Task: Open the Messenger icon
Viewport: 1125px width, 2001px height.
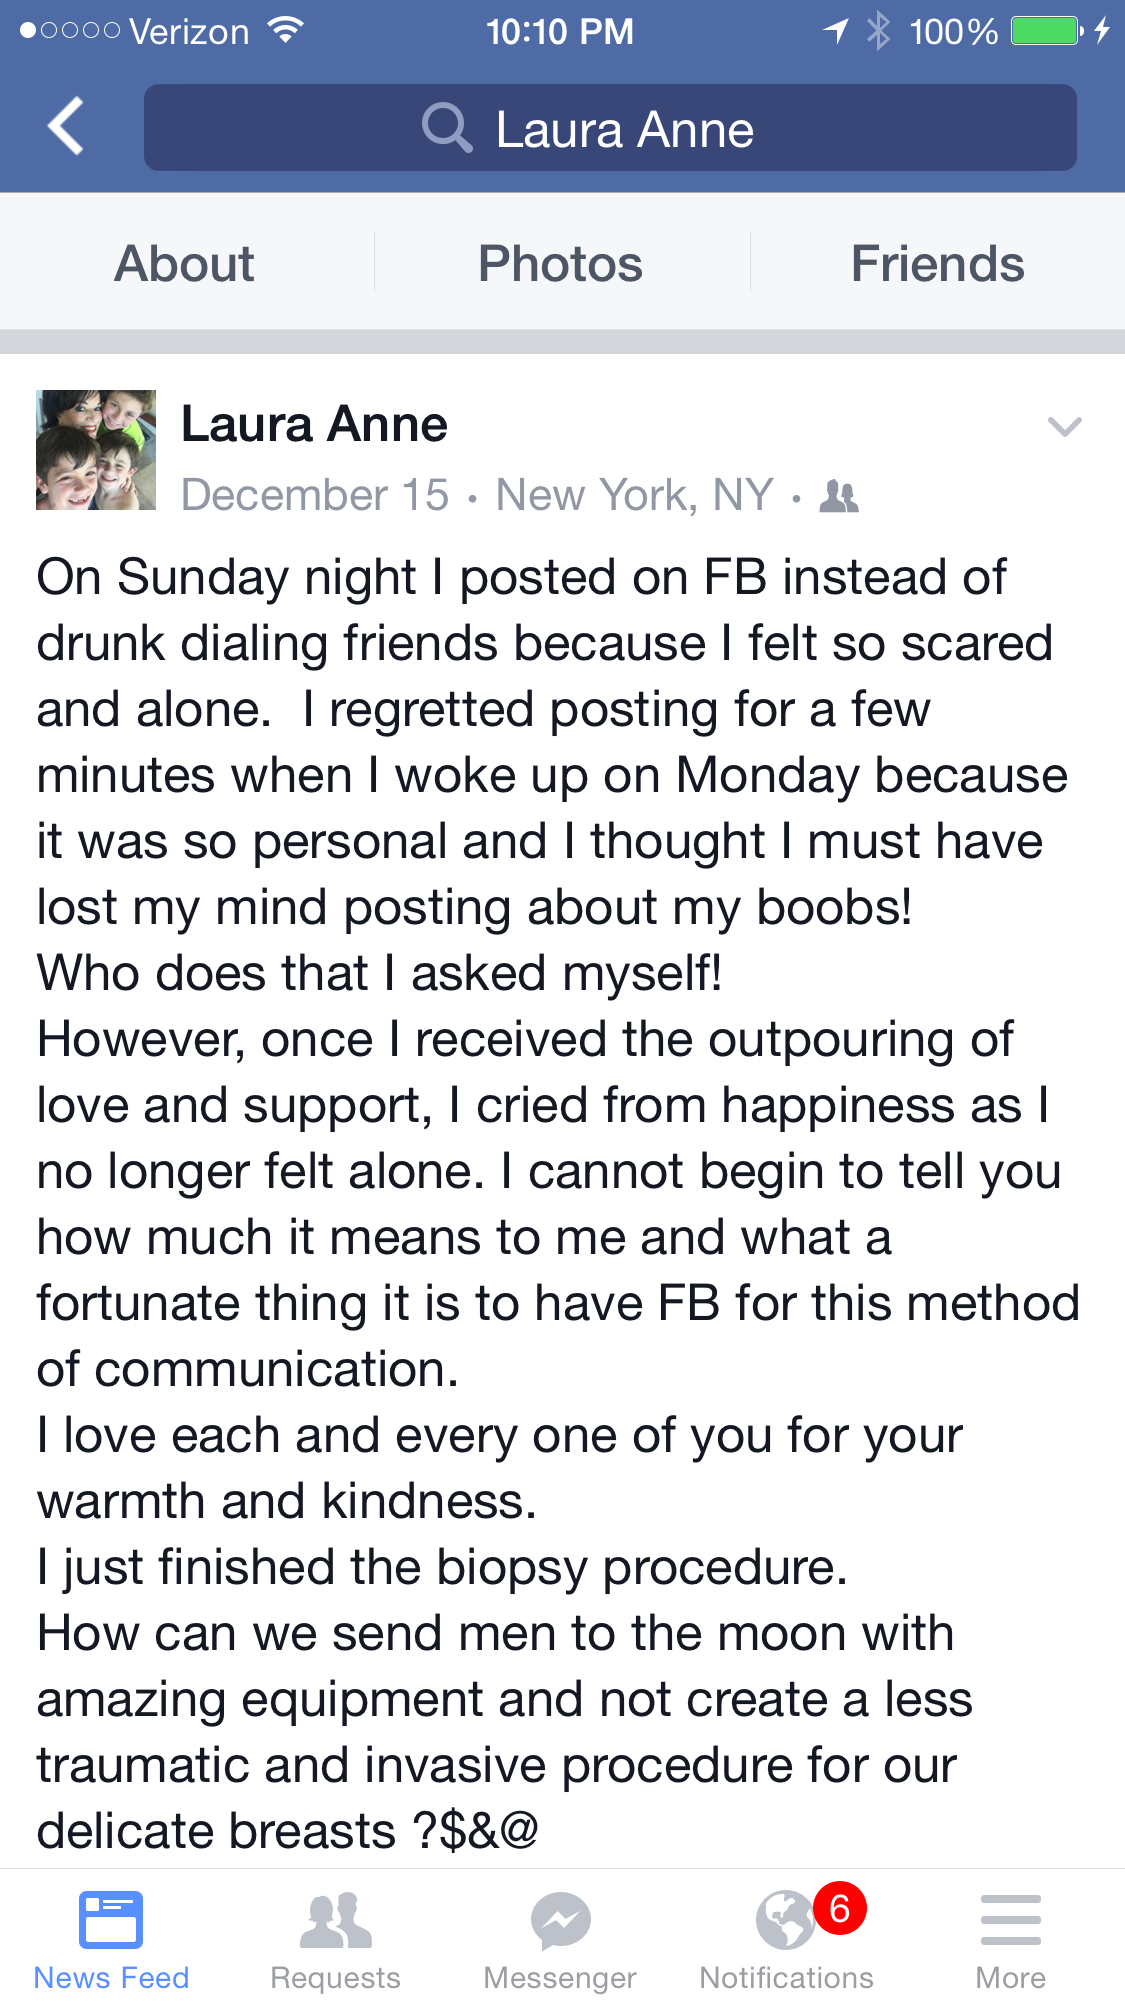Action: coord(560,1921)
